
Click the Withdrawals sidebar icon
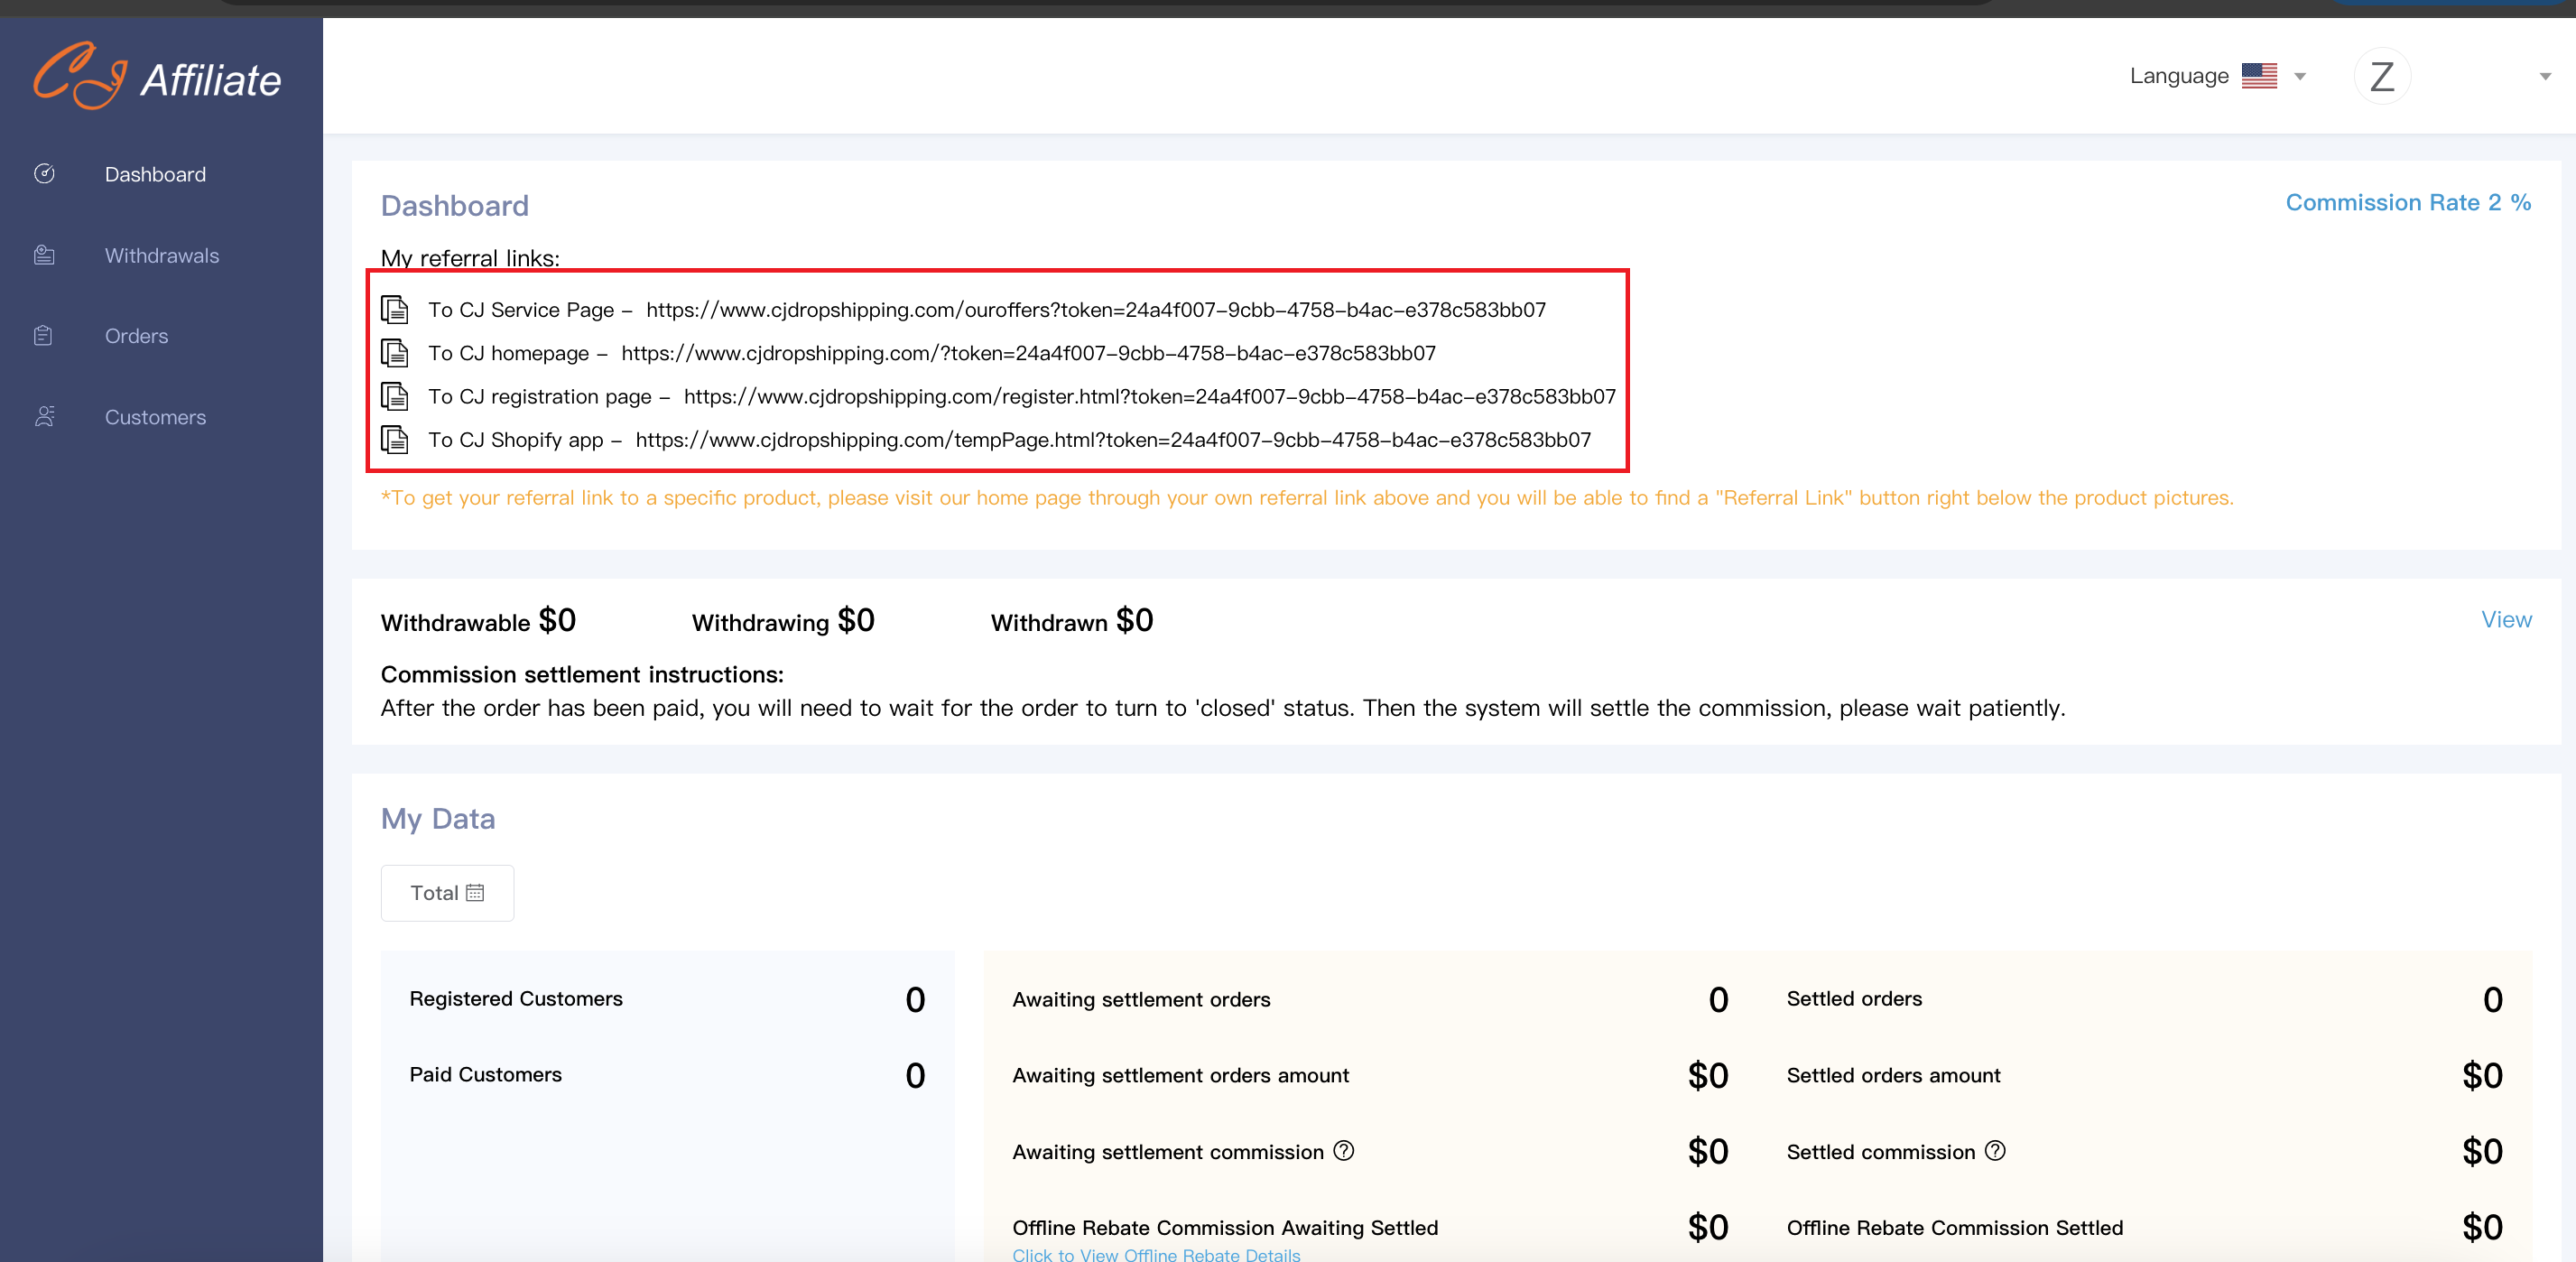coord(44,255)
